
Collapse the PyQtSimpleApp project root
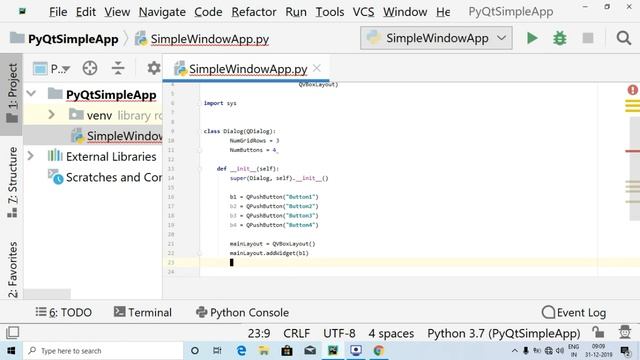(x=31, y=94)
